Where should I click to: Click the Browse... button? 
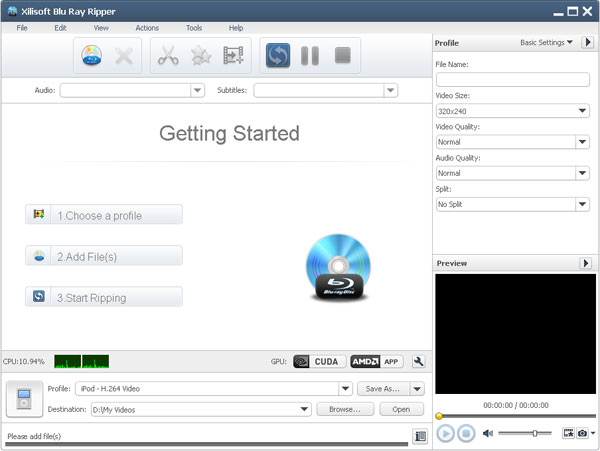coord(345,409)
